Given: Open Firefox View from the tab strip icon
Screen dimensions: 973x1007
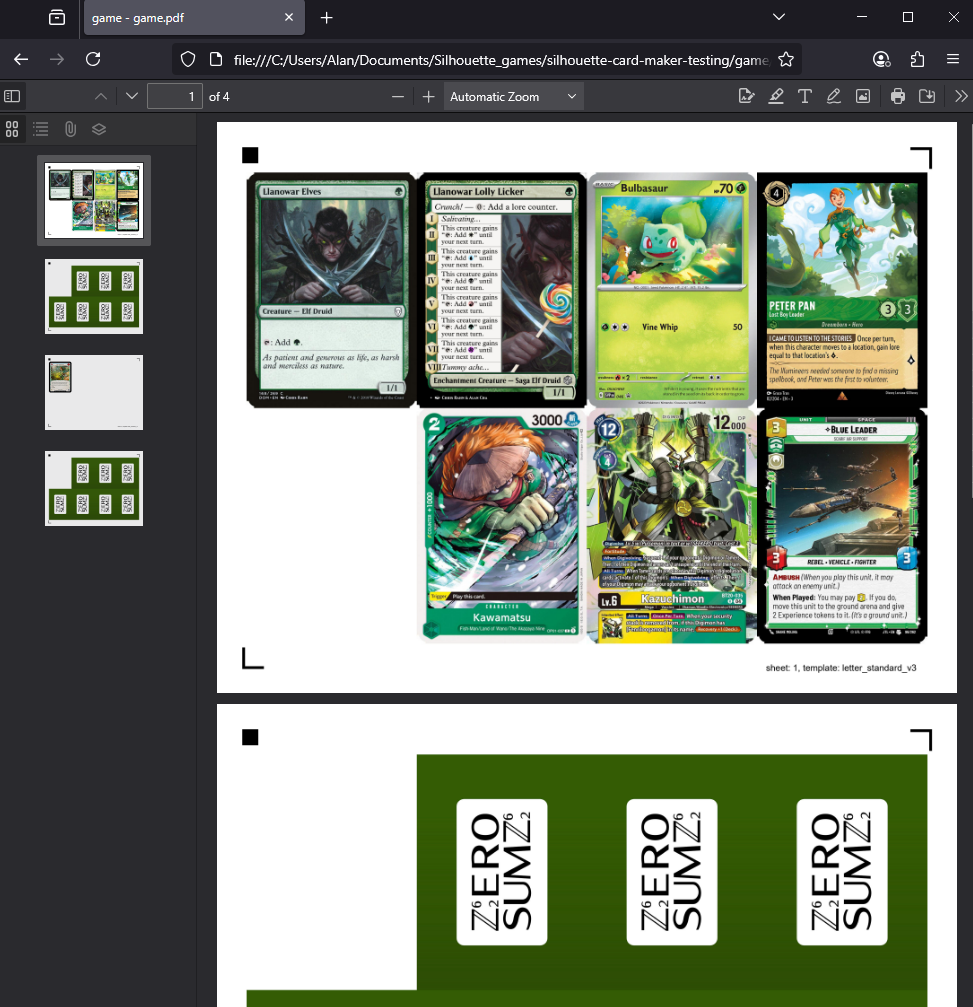Looking at the screenshot, I should click(57, 17).
